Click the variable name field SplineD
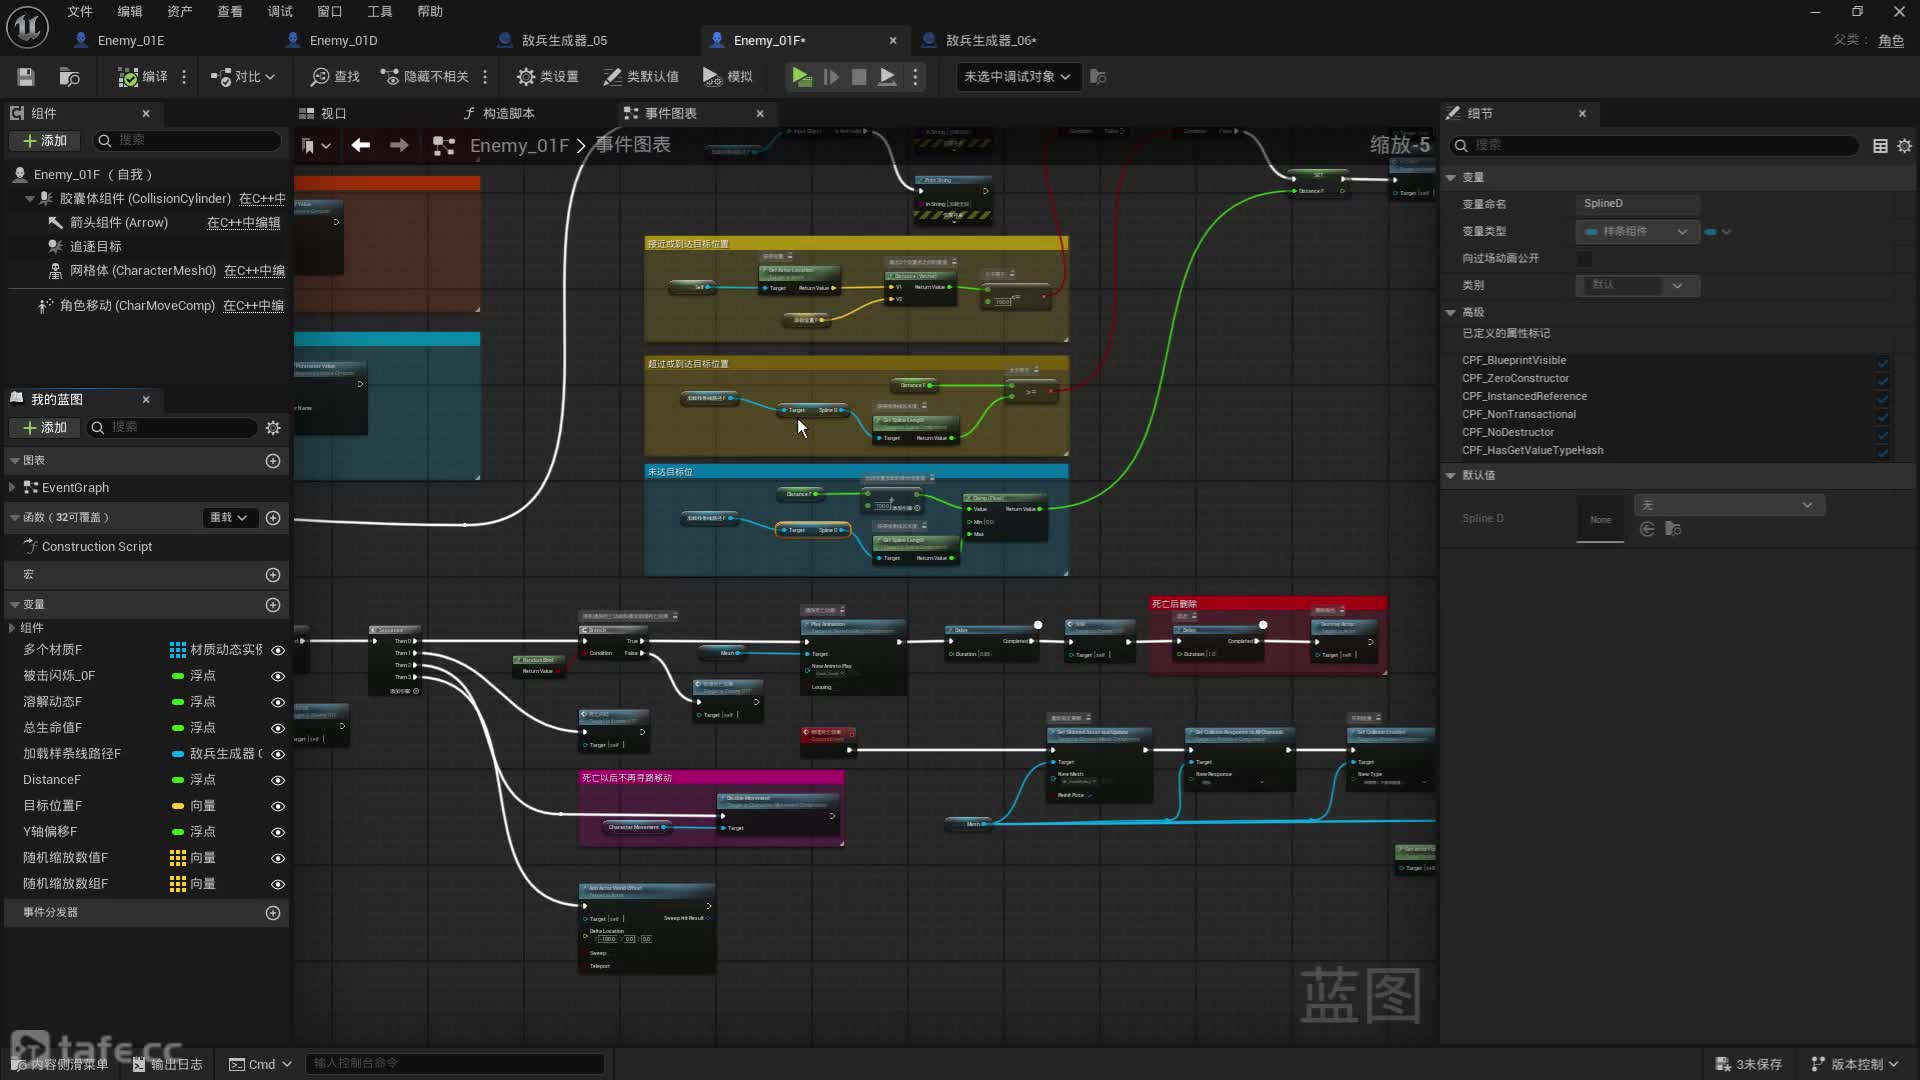The width and height of the screenshot is (1920, 1080). [1636, 204]
